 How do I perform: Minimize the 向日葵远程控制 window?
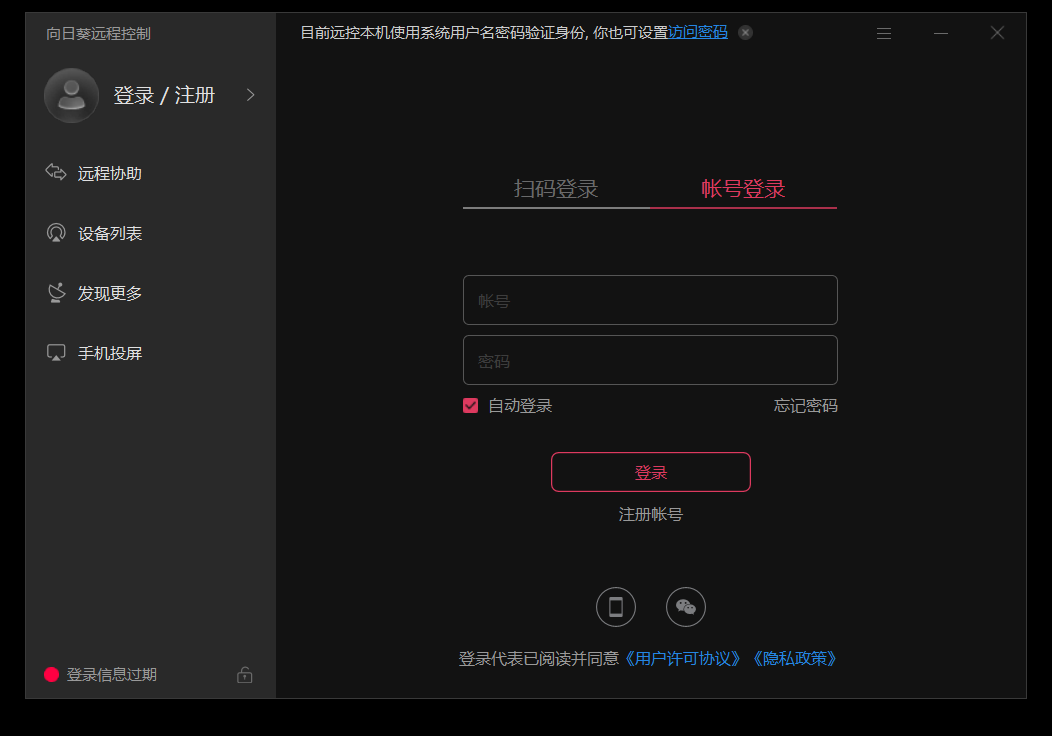pos(941,33)
